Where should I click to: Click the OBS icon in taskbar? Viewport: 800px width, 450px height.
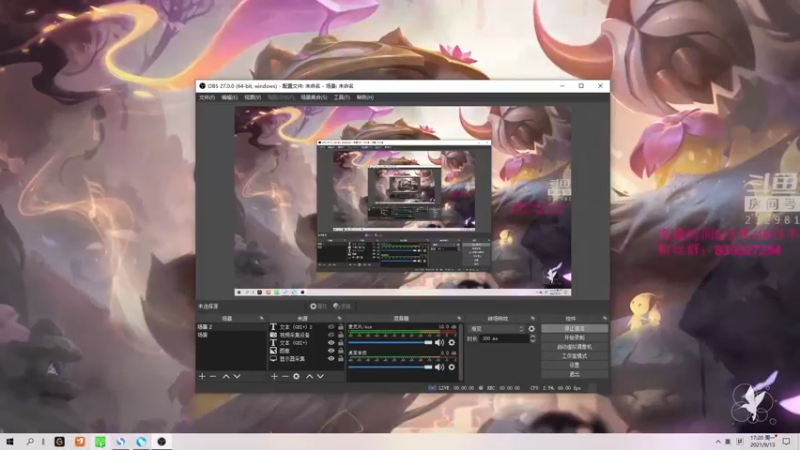161,441
